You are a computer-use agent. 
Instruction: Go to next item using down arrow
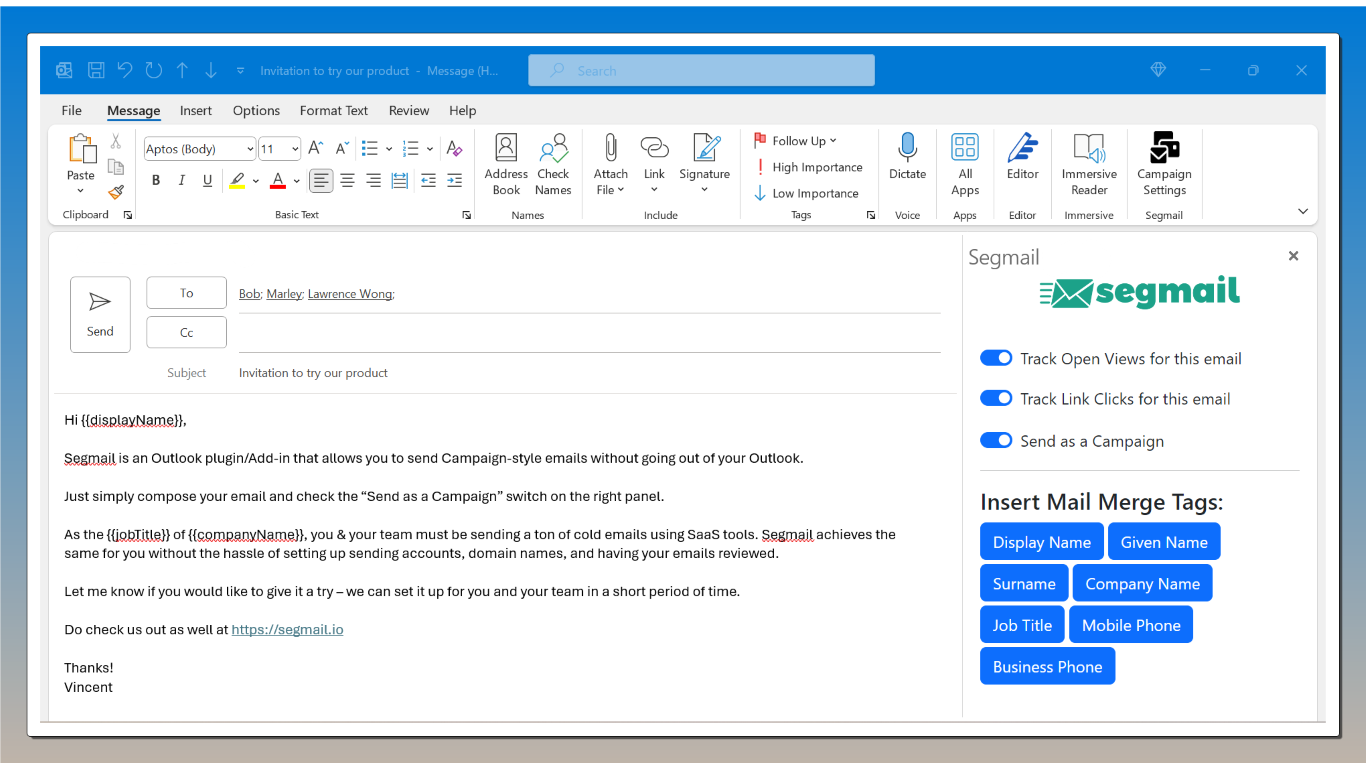click(211, 70)
